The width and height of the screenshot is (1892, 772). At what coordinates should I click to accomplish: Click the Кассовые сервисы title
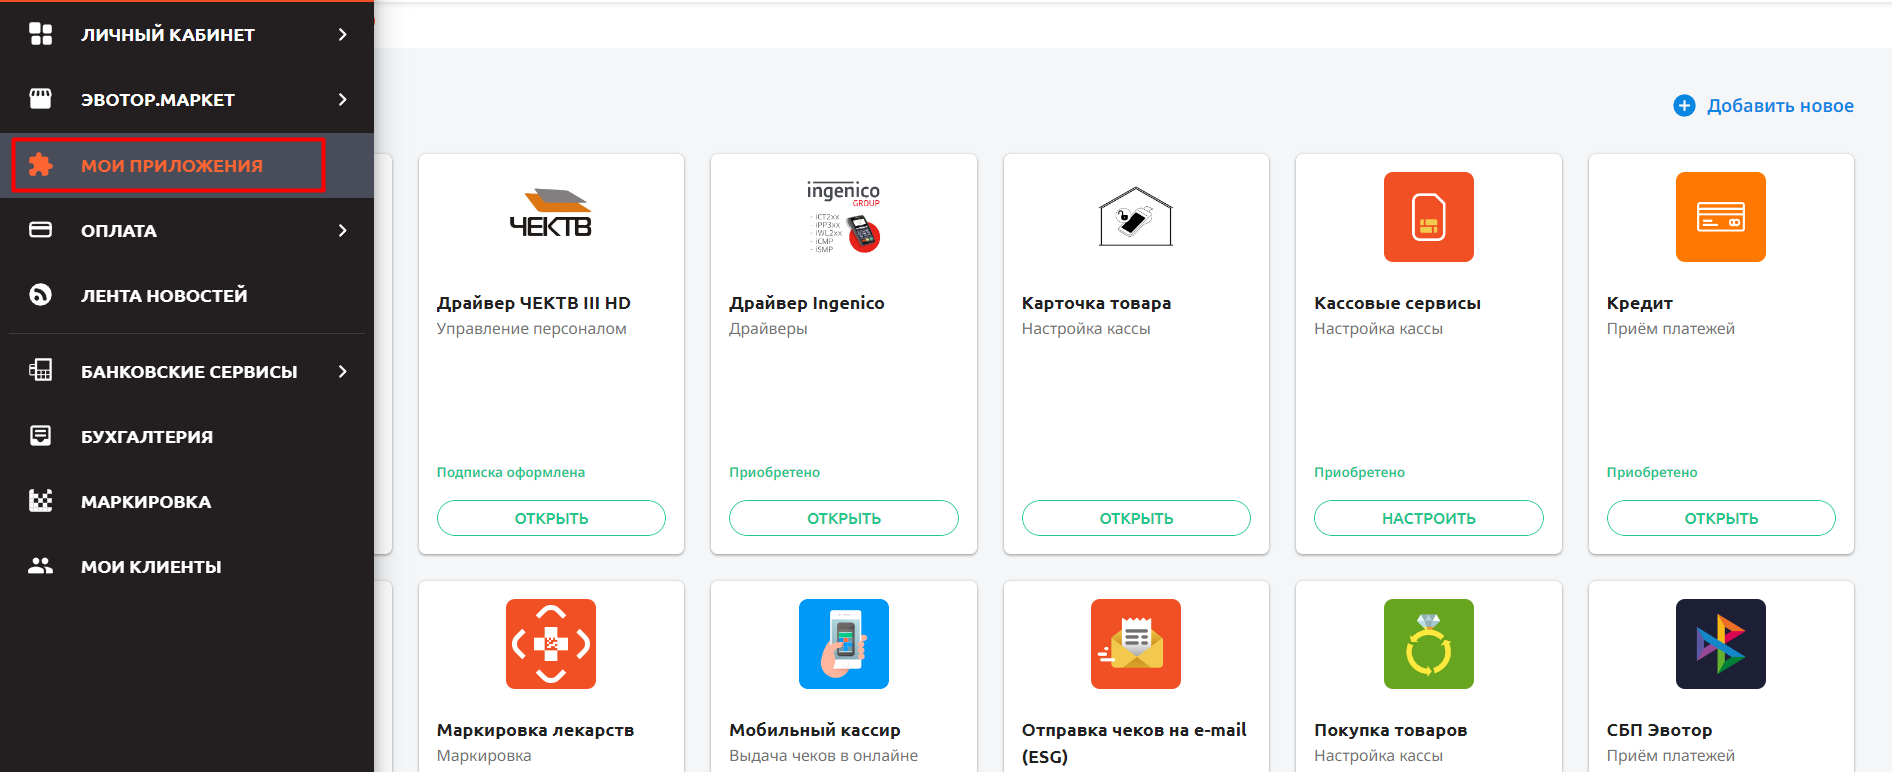(1397, 303)
